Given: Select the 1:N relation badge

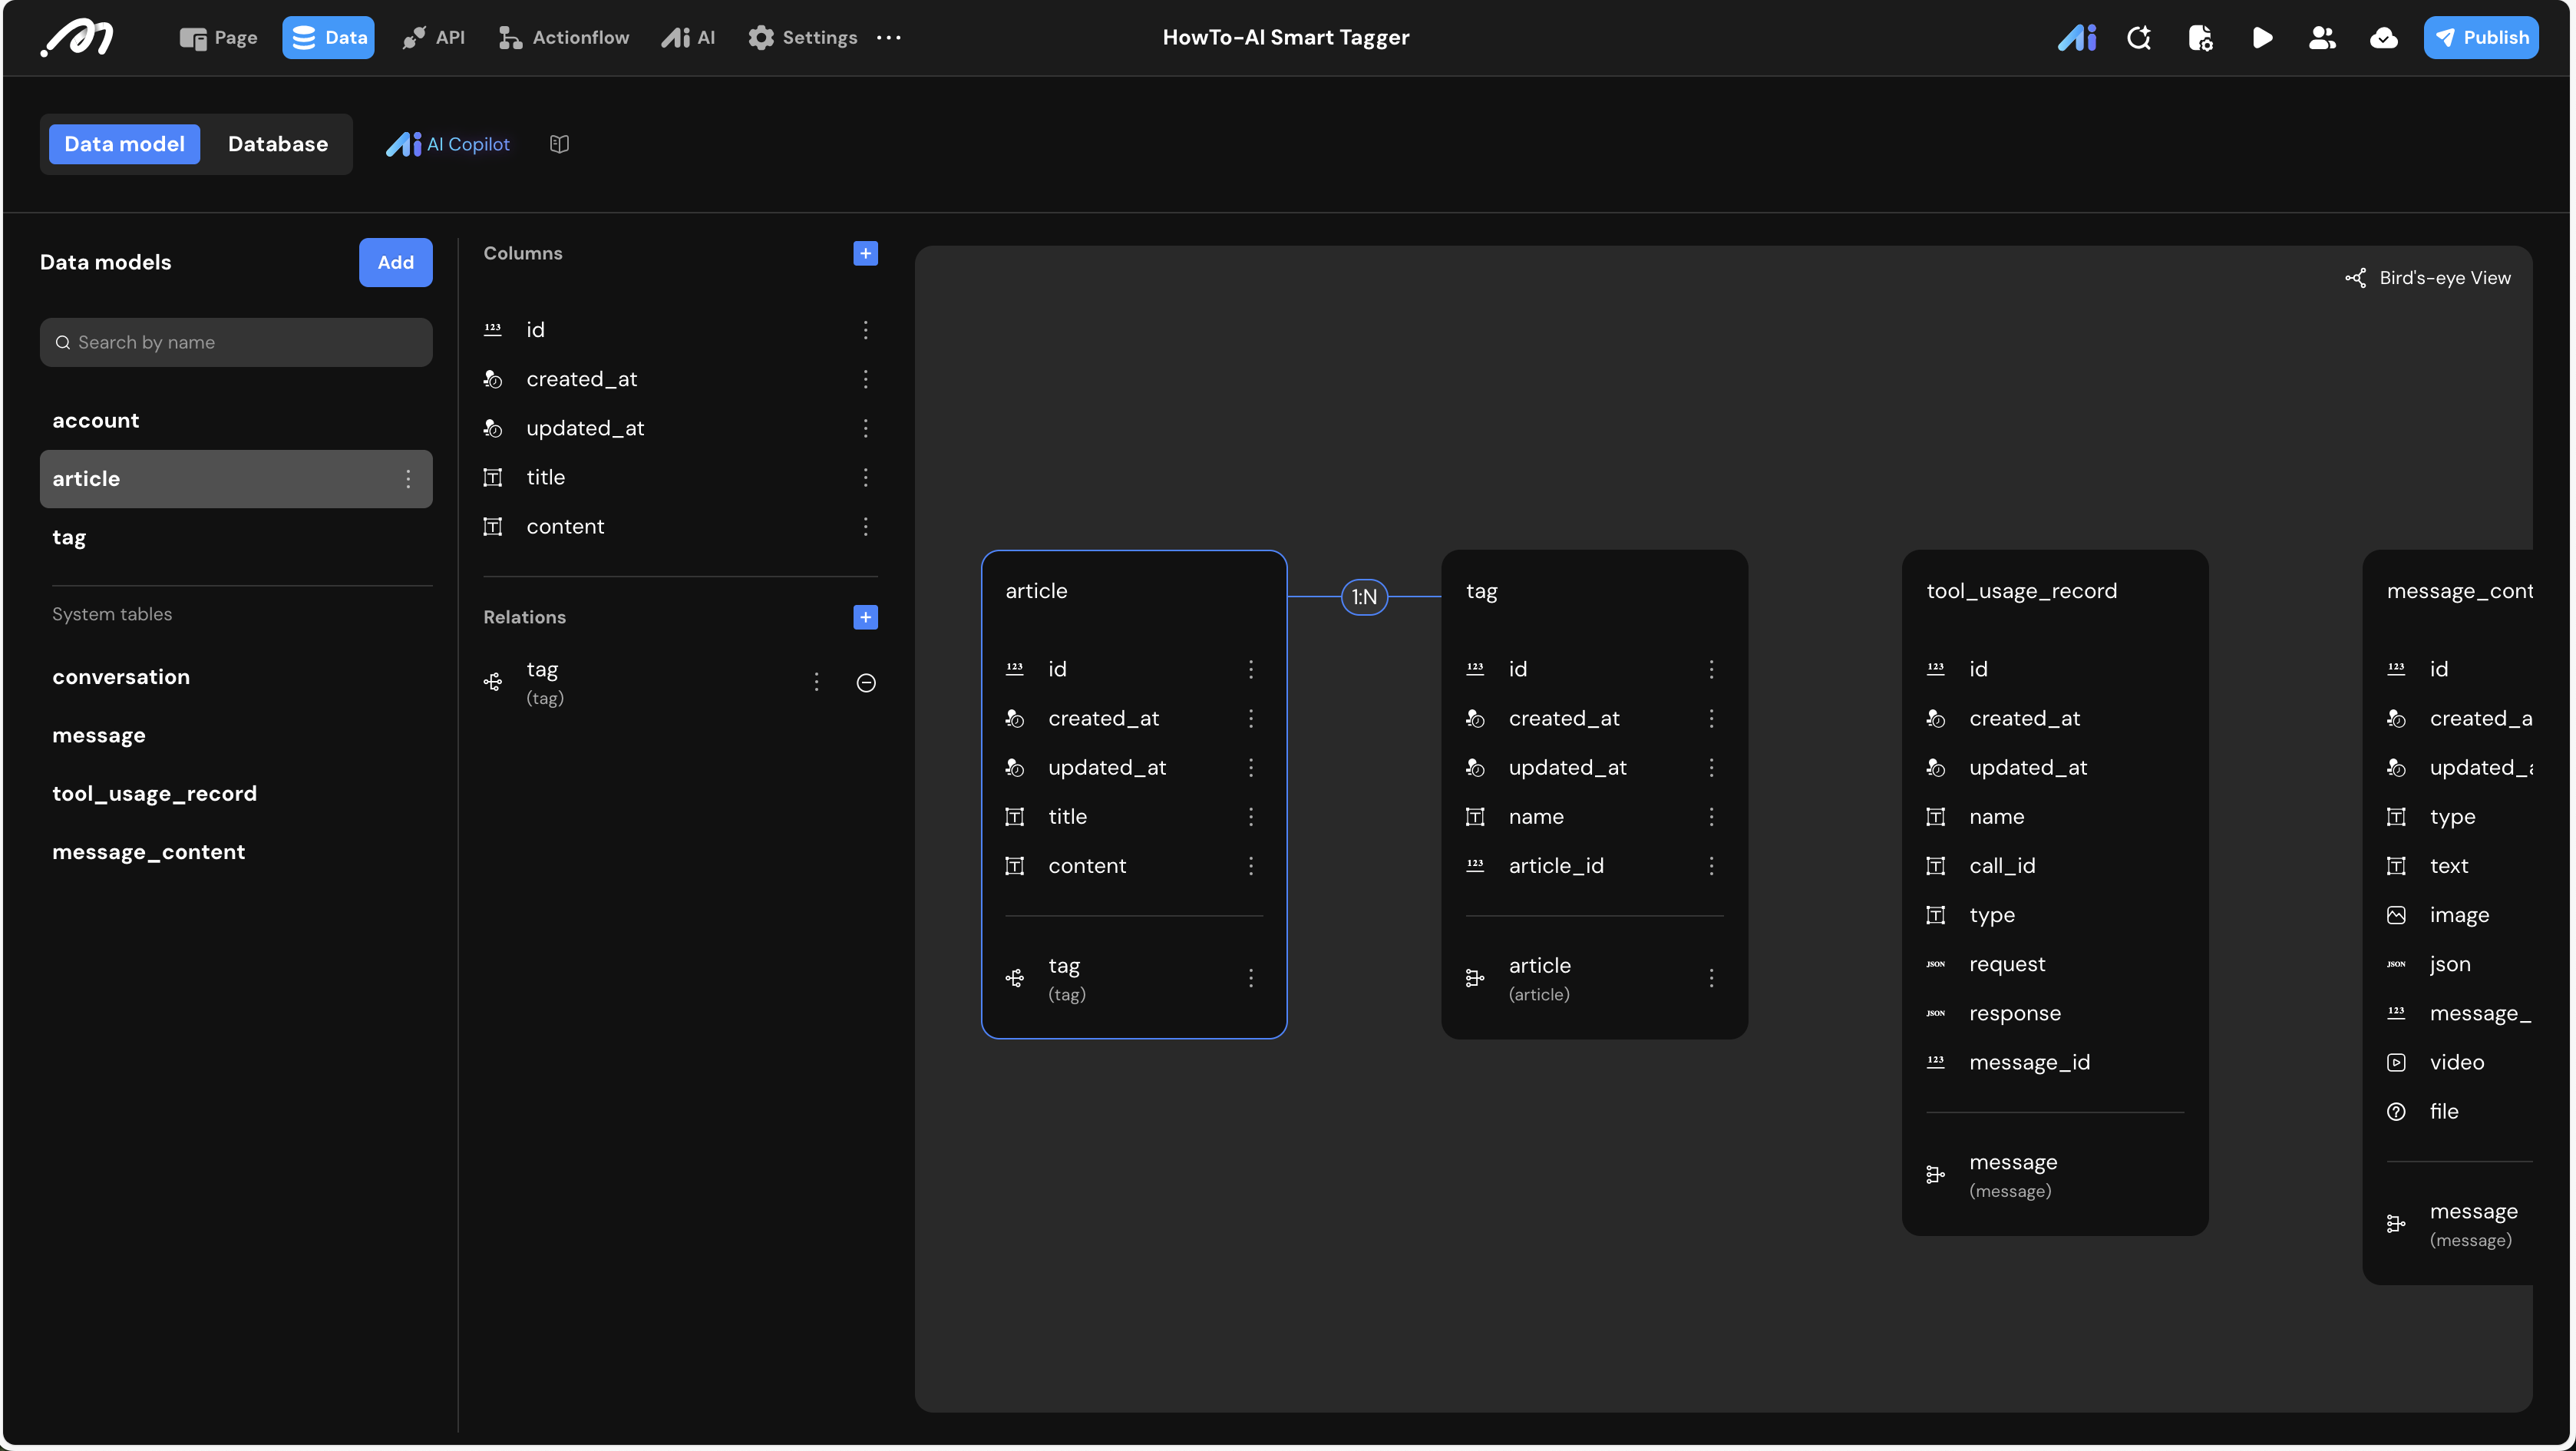Looking at the screenshot, I should [1364, 597].
